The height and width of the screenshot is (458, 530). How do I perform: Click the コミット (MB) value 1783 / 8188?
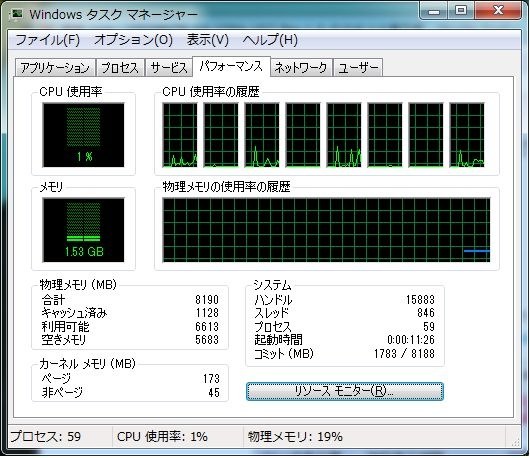pos(404,354)
